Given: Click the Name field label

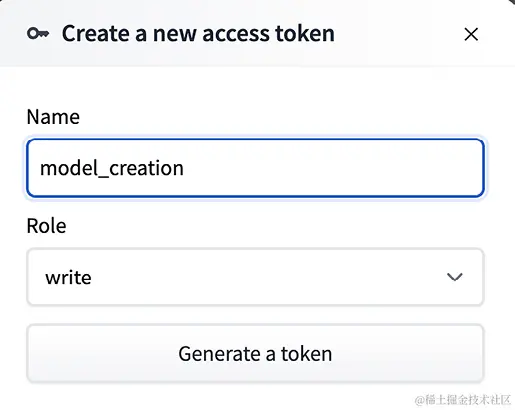Looking at the screenshot, I should click(x=53, y=117).
